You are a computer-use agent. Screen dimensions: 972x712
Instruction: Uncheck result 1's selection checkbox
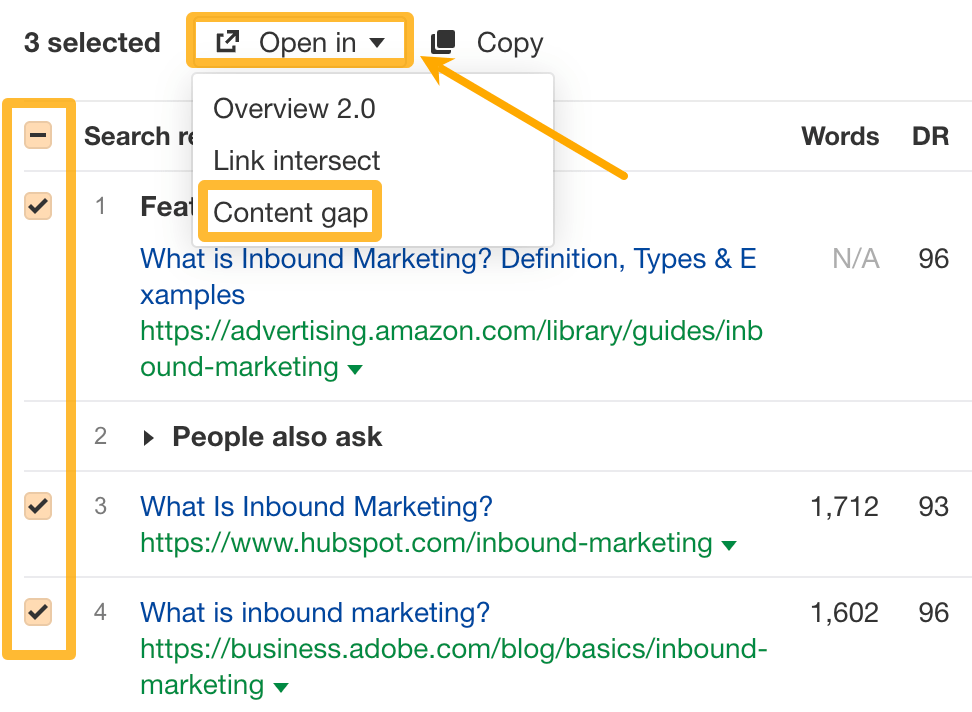38,207
